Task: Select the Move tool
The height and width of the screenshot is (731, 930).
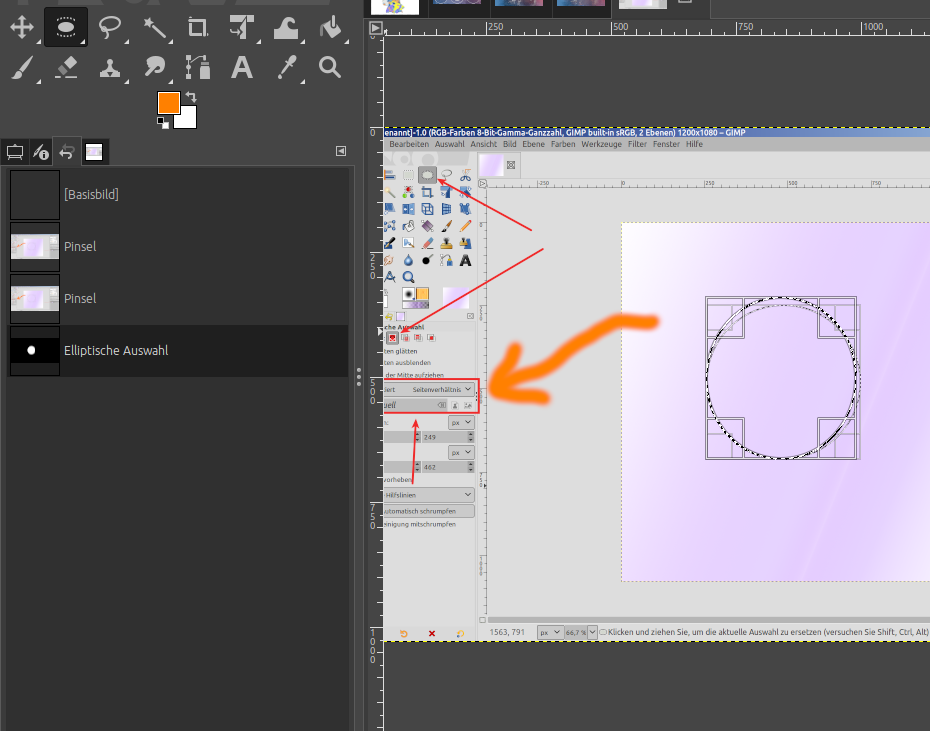Action: point(22,27)
